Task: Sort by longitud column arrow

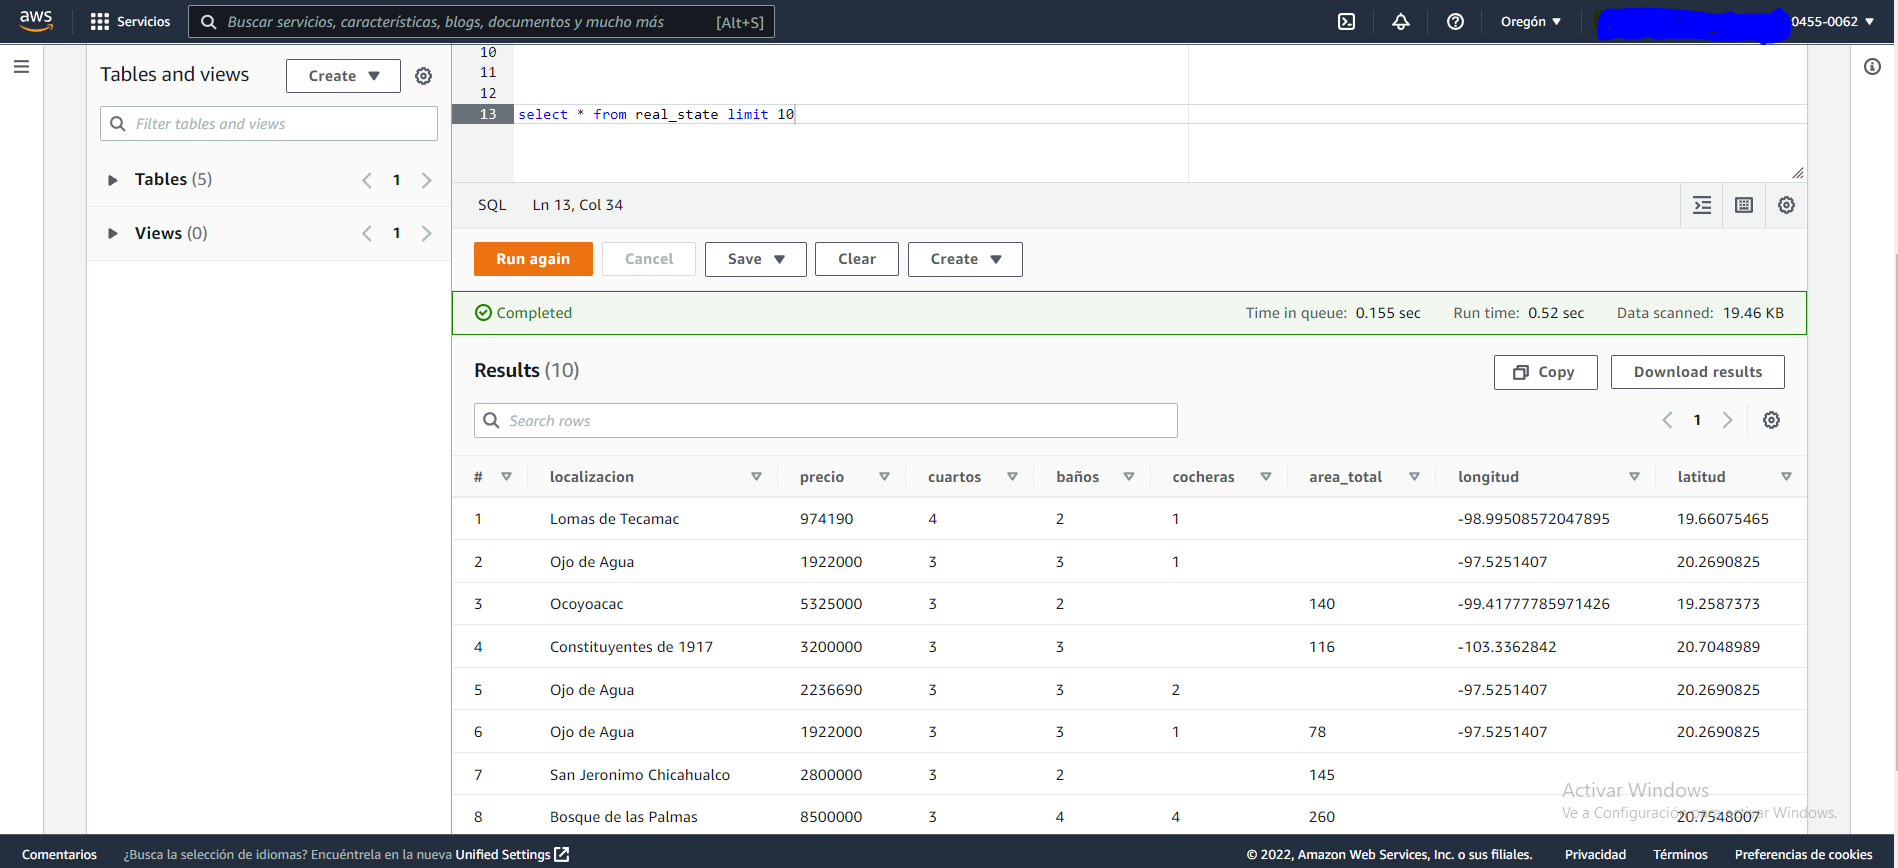Action: tap(1634, 477)
